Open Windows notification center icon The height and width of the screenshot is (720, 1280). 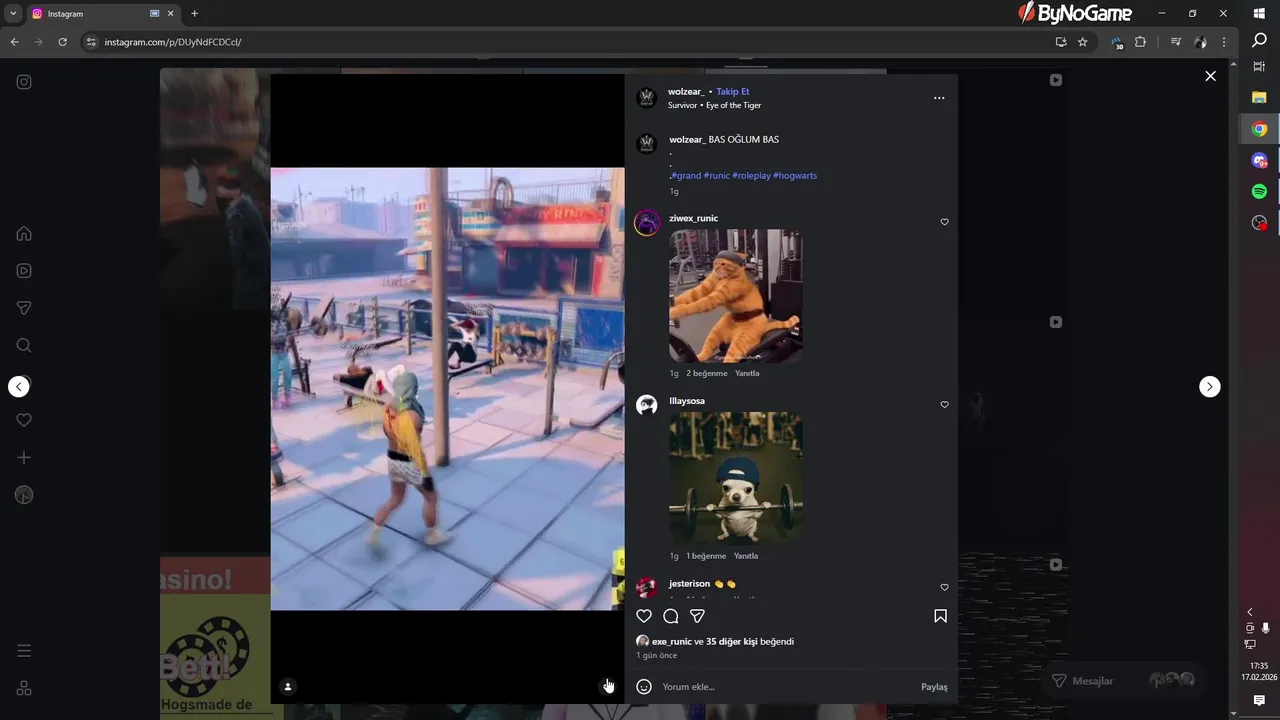[x=1259, y=701]
